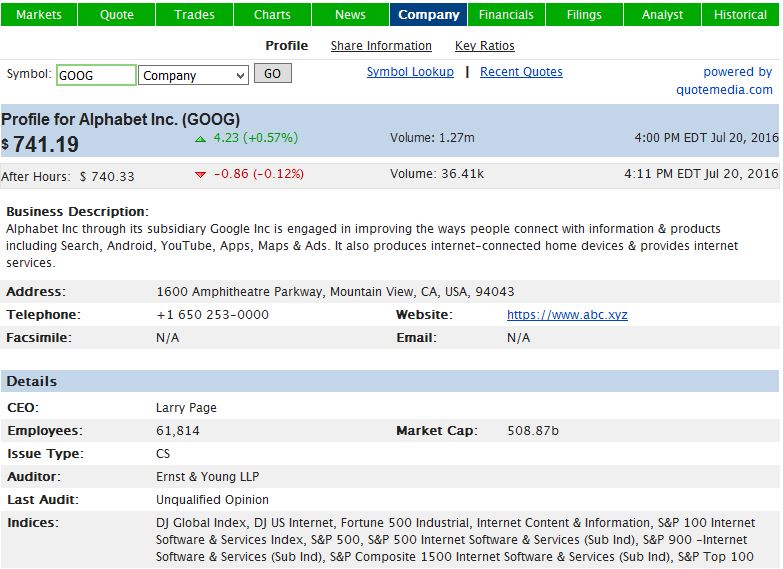Open the Analyst tab
This screenshot has width=783, height=569.
(x=662, y=14)
